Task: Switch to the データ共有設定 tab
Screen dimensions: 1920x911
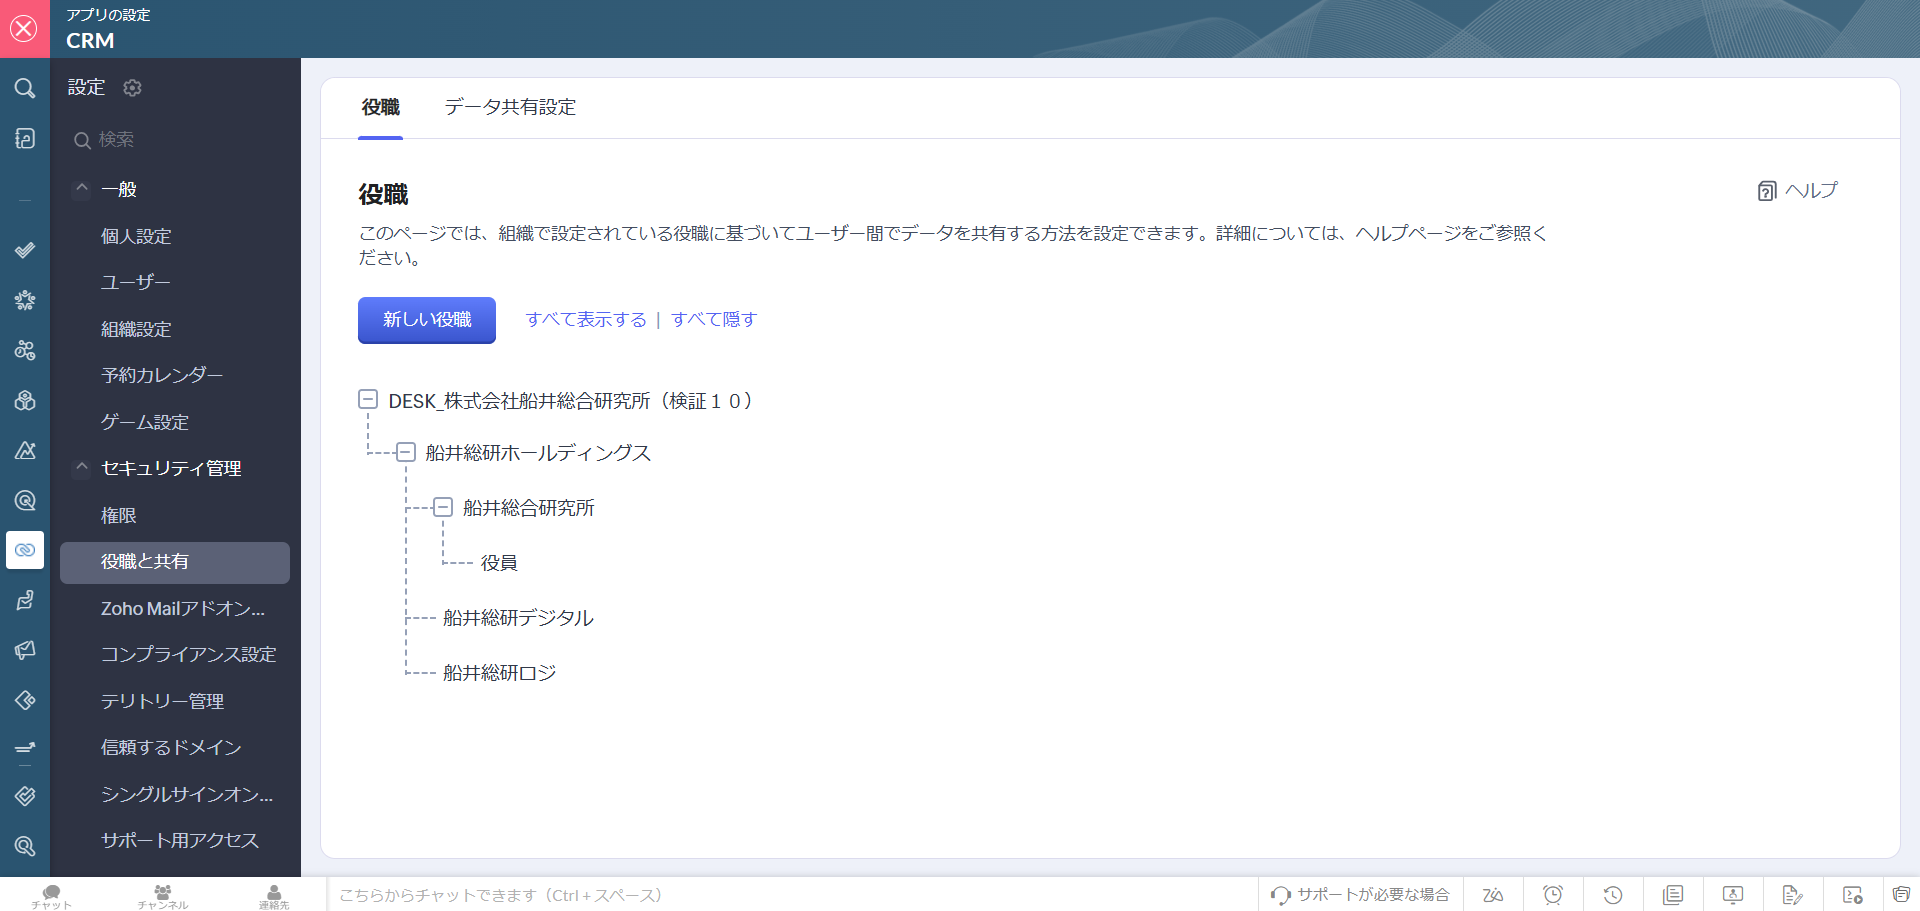Action: pyautogui.click(x=509, y=107)
